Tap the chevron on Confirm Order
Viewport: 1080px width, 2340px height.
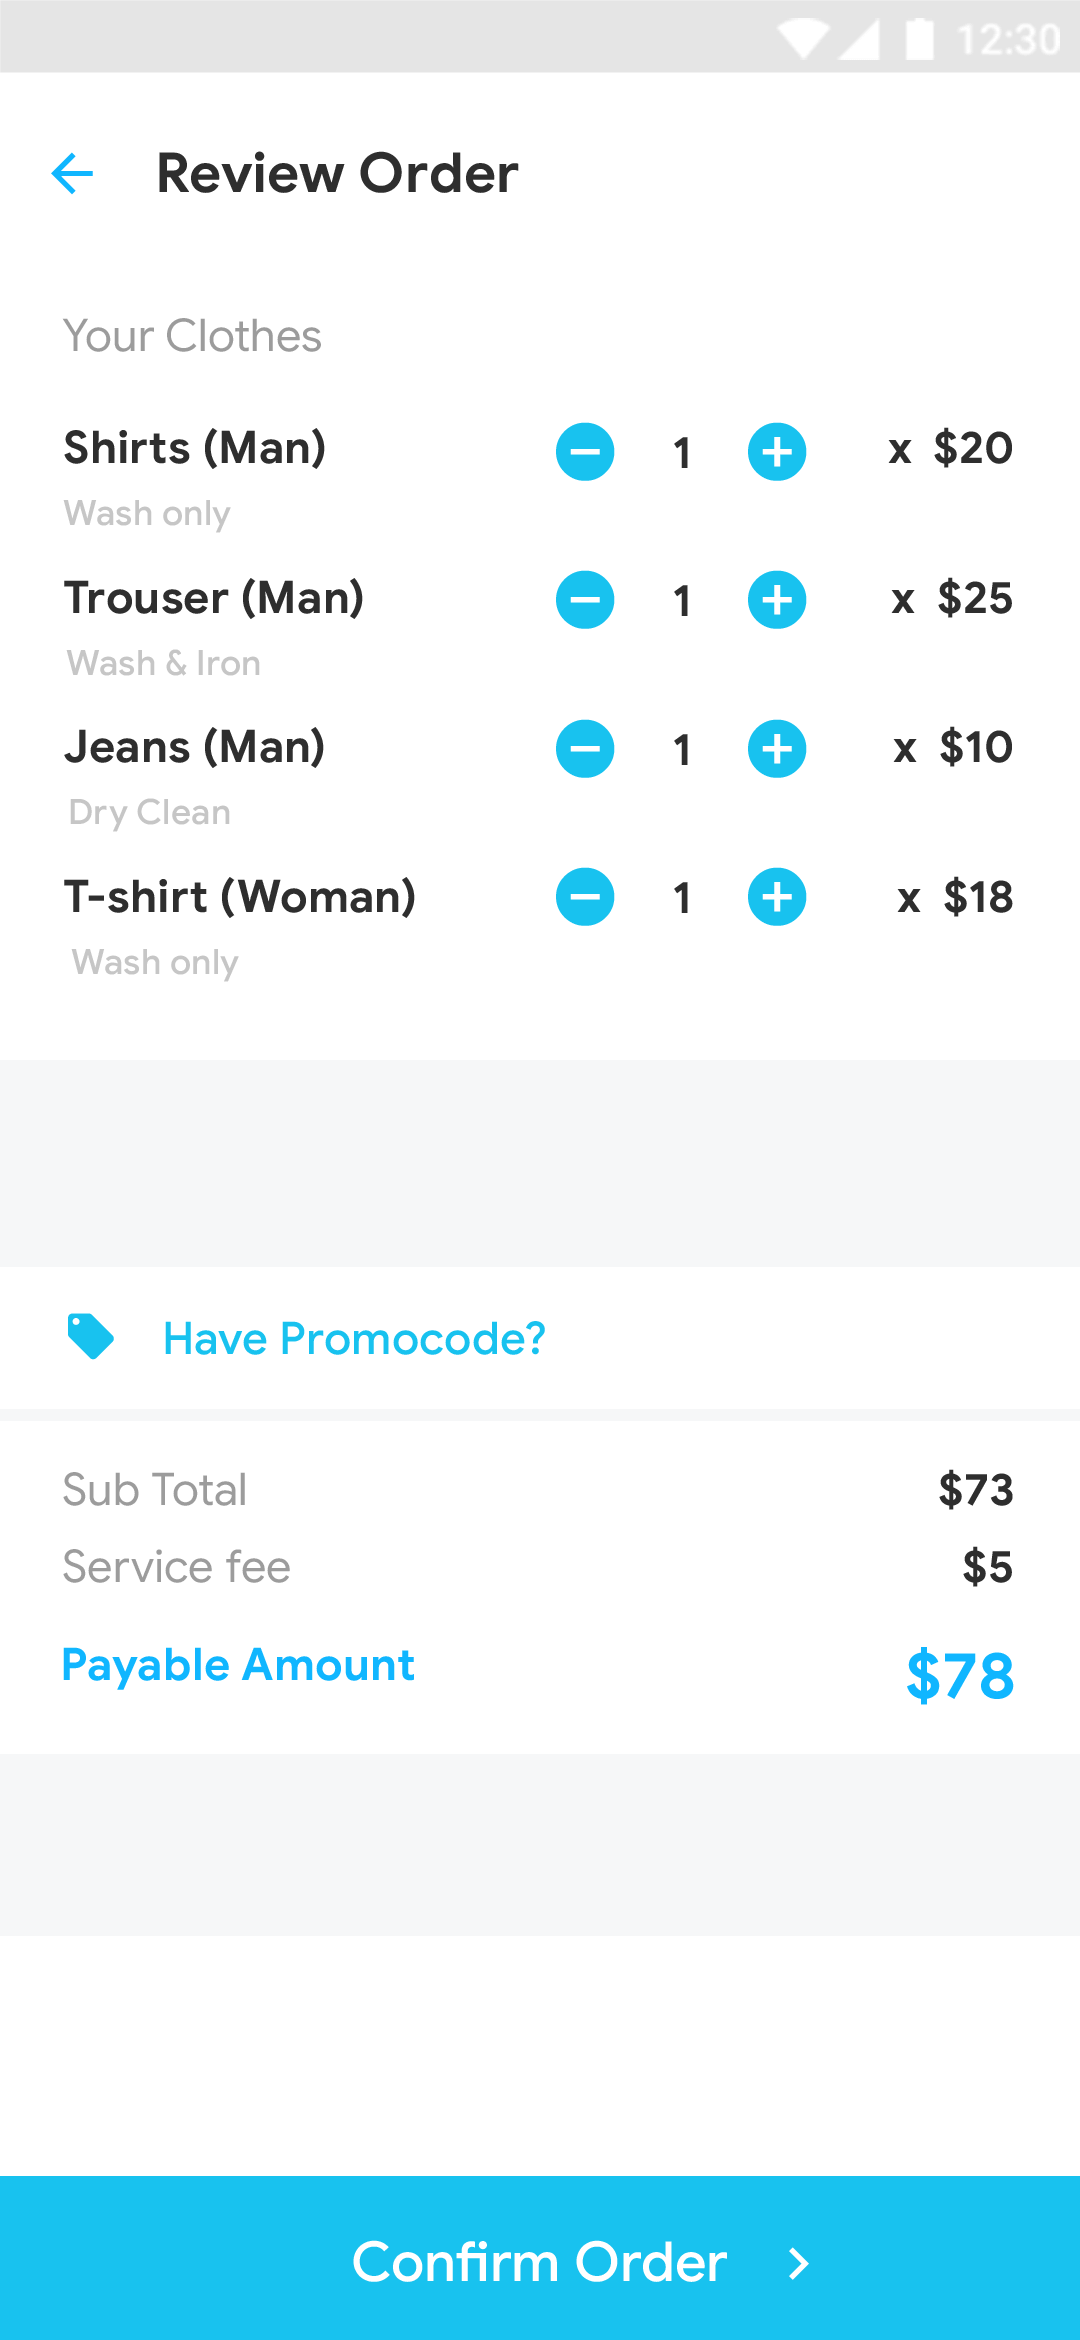[x=795, y=2263]
